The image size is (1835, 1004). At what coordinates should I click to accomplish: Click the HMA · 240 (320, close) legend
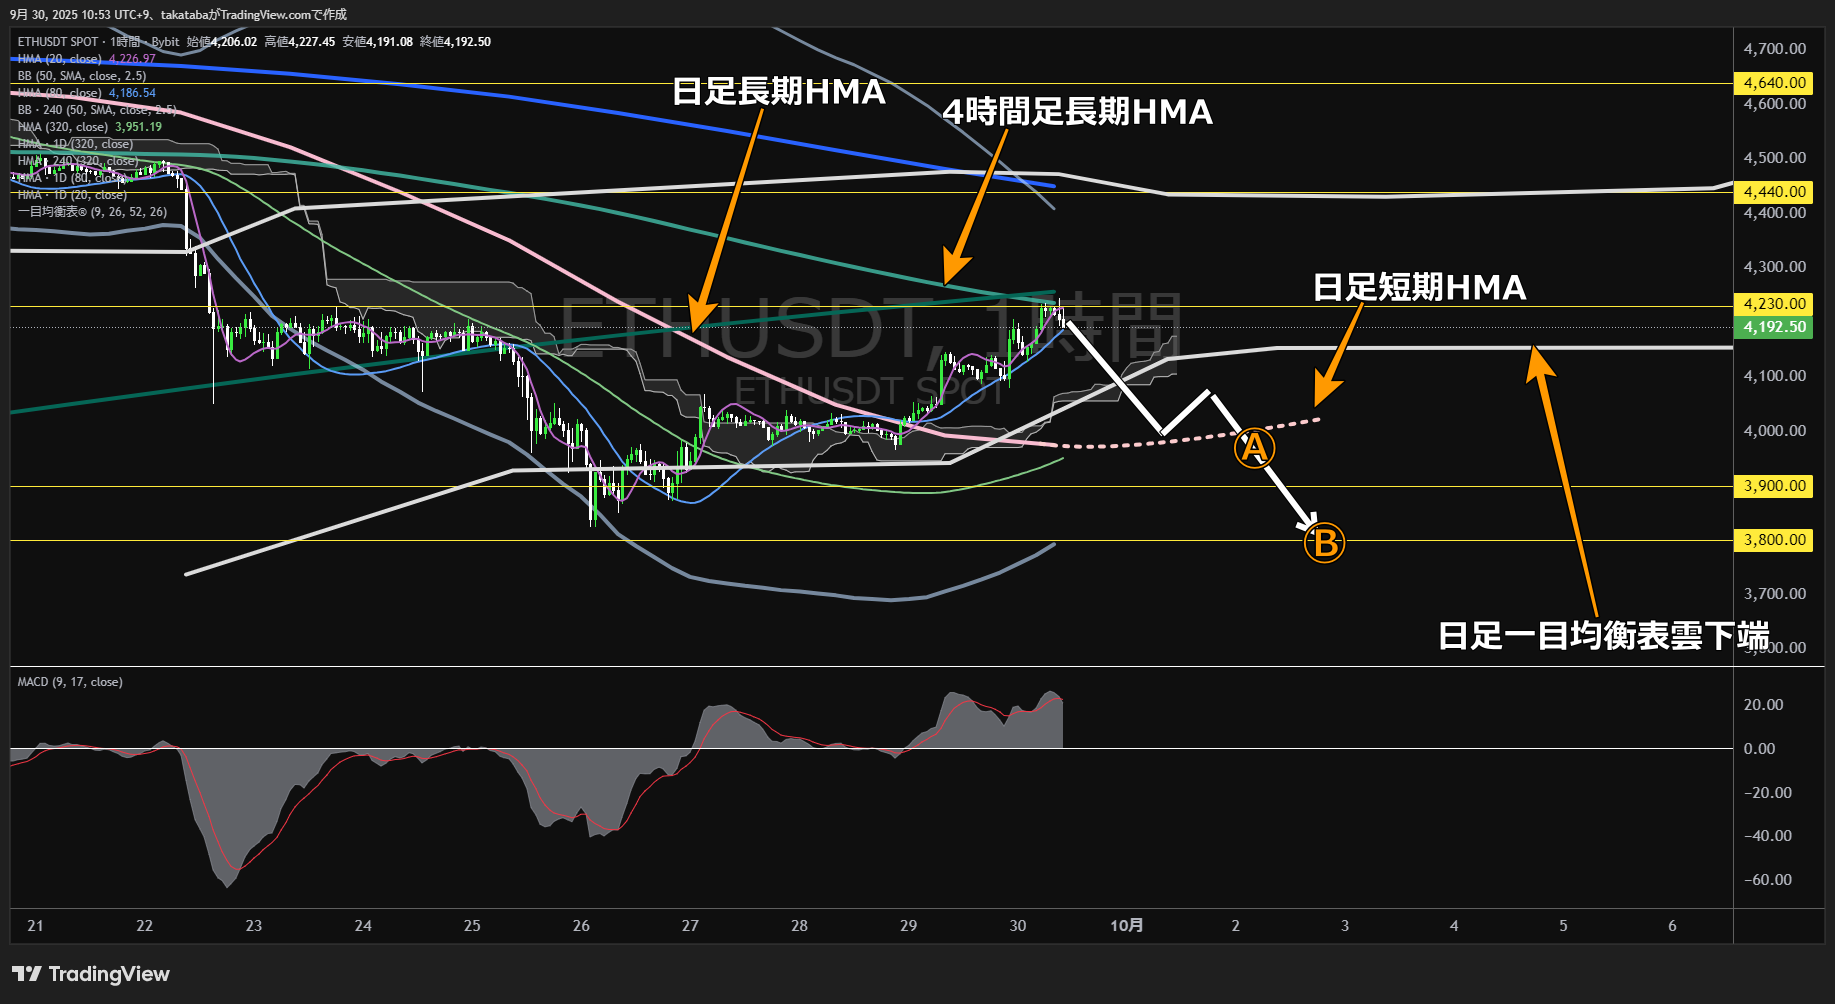click(78, 161)
